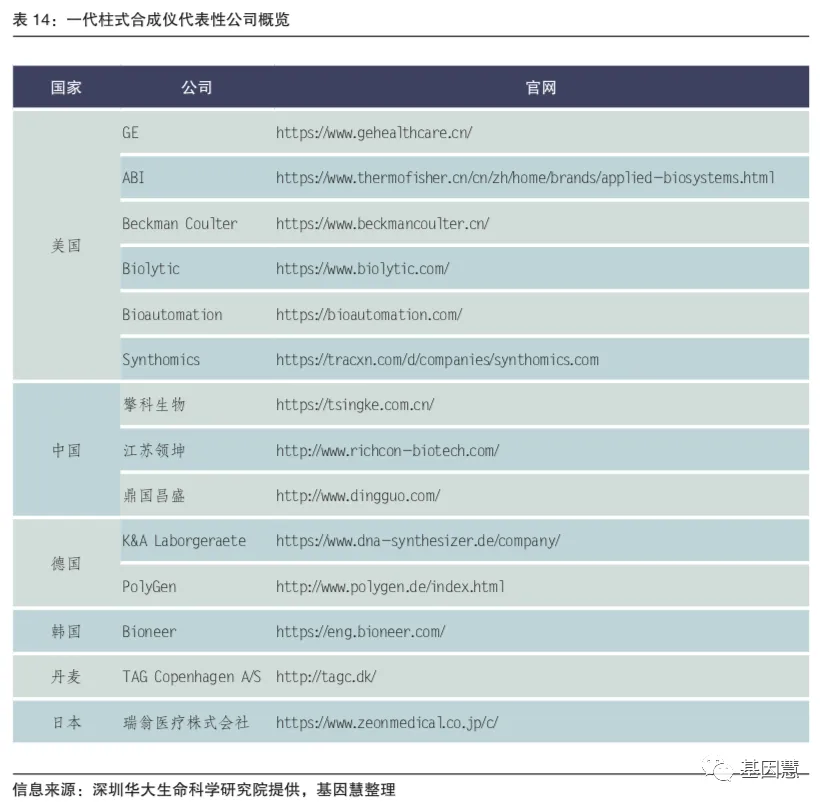826x805 pixels.
Task: Open the gehealthcare.cn website URL
Action: click(374, 133)
